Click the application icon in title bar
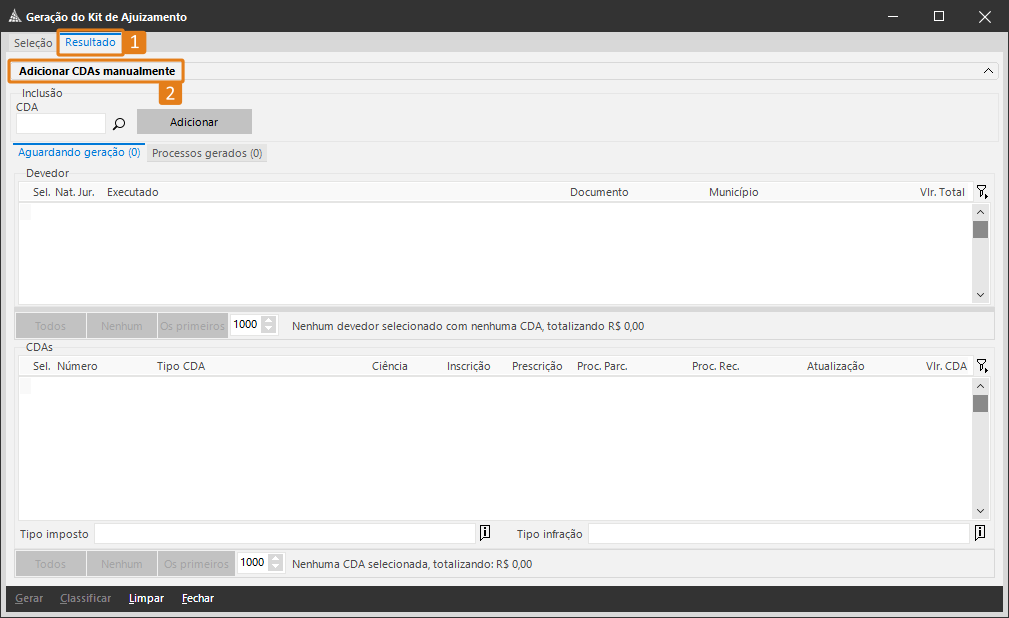Viewport: 1009px width, 618px height. click(13, 17)
